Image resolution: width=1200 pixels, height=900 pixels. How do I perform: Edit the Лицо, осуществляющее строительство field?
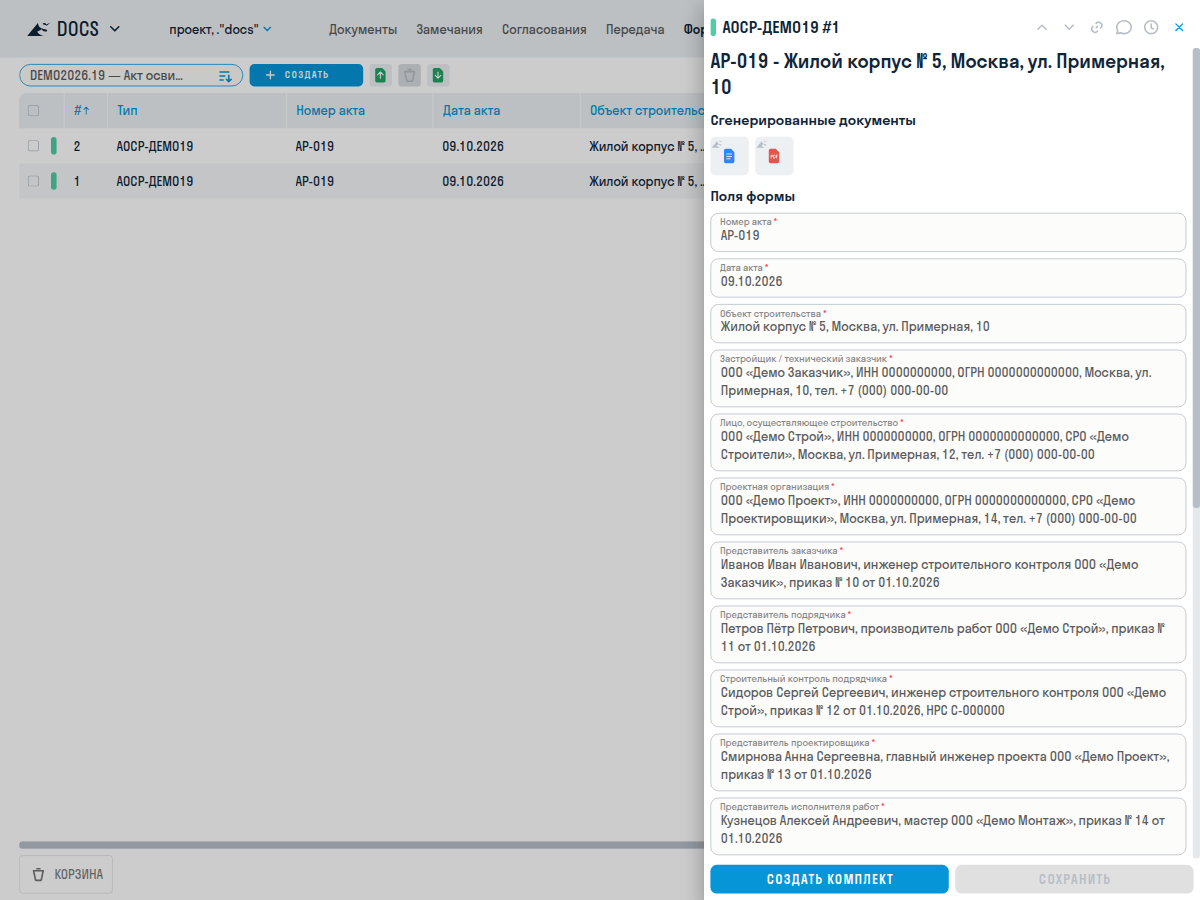click(x=948, y=442)
